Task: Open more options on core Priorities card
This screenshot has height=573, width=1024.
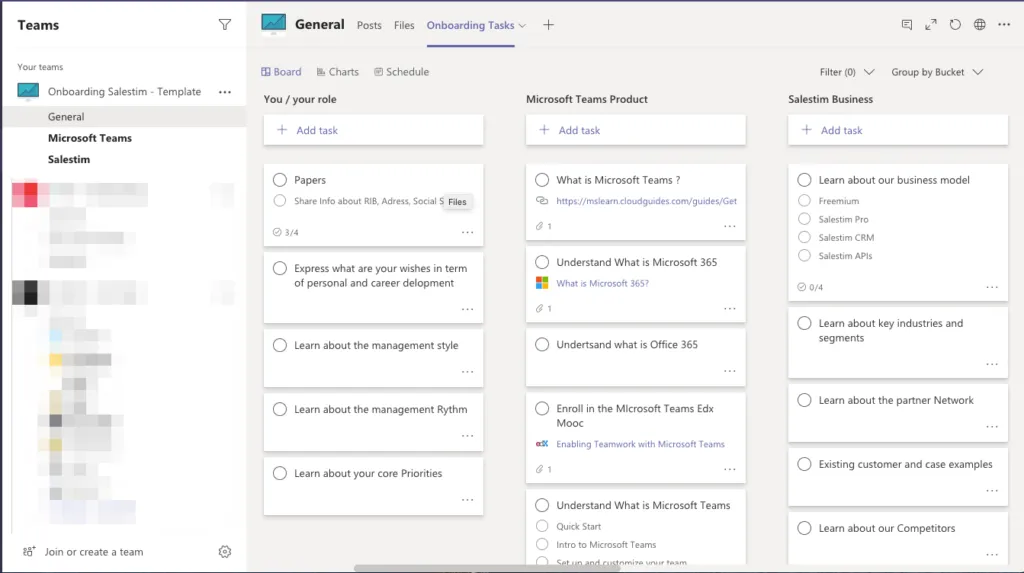Action: (x=468, y=500)
